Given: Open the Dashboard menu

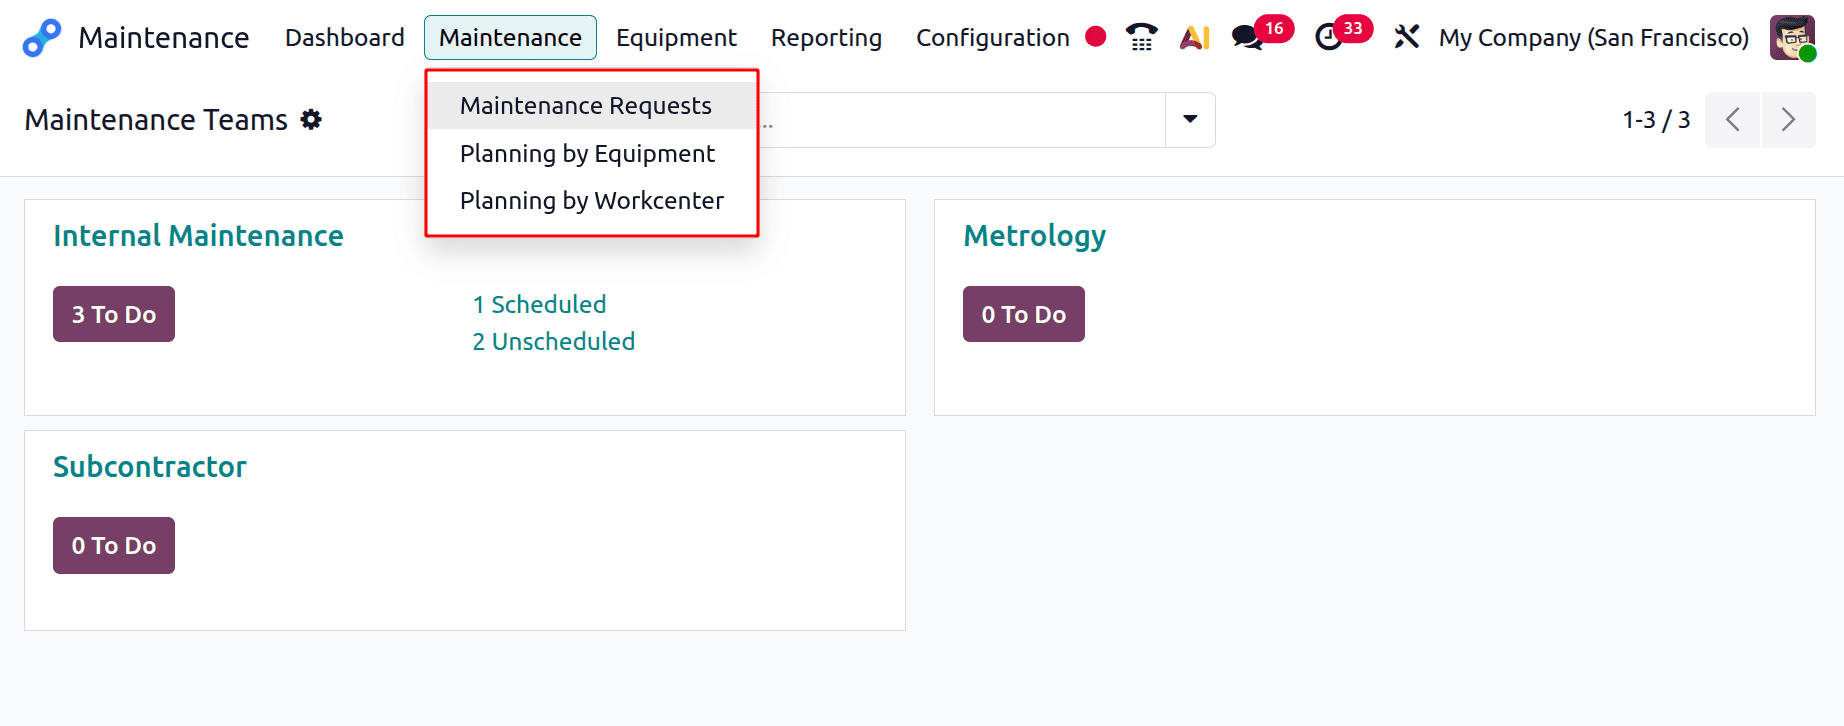Looking at the screenshot, I should click(x=345, y=38).
